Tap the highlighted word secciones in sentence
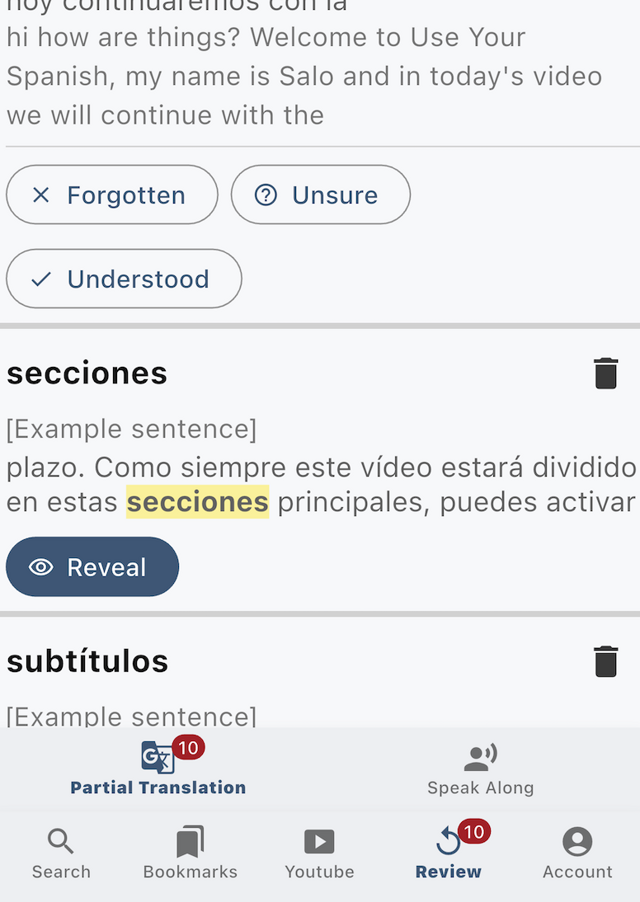The height and width of the screenshot is (902, 640). point(197,502)
